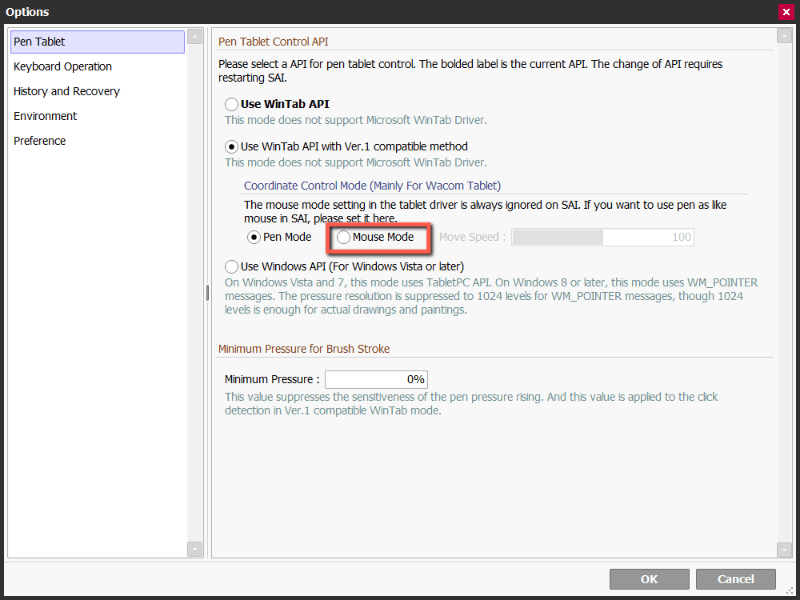Confirm settings with the OK button
The image size is (800, 600).
[649, 579]
